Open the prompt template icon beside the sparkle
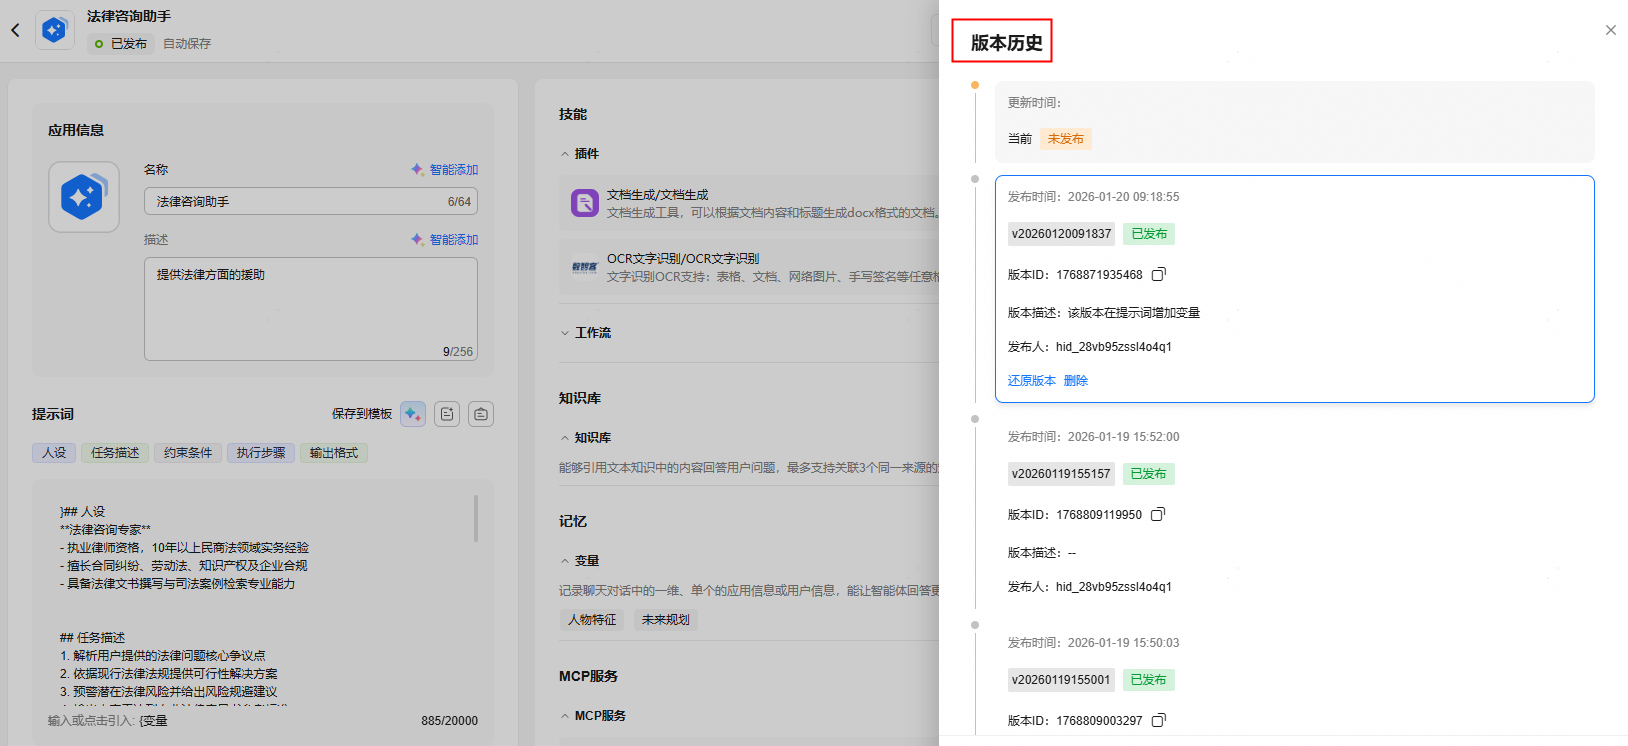Image resolution: width=1628 pixels, height=746 pixels. [447, 414]
